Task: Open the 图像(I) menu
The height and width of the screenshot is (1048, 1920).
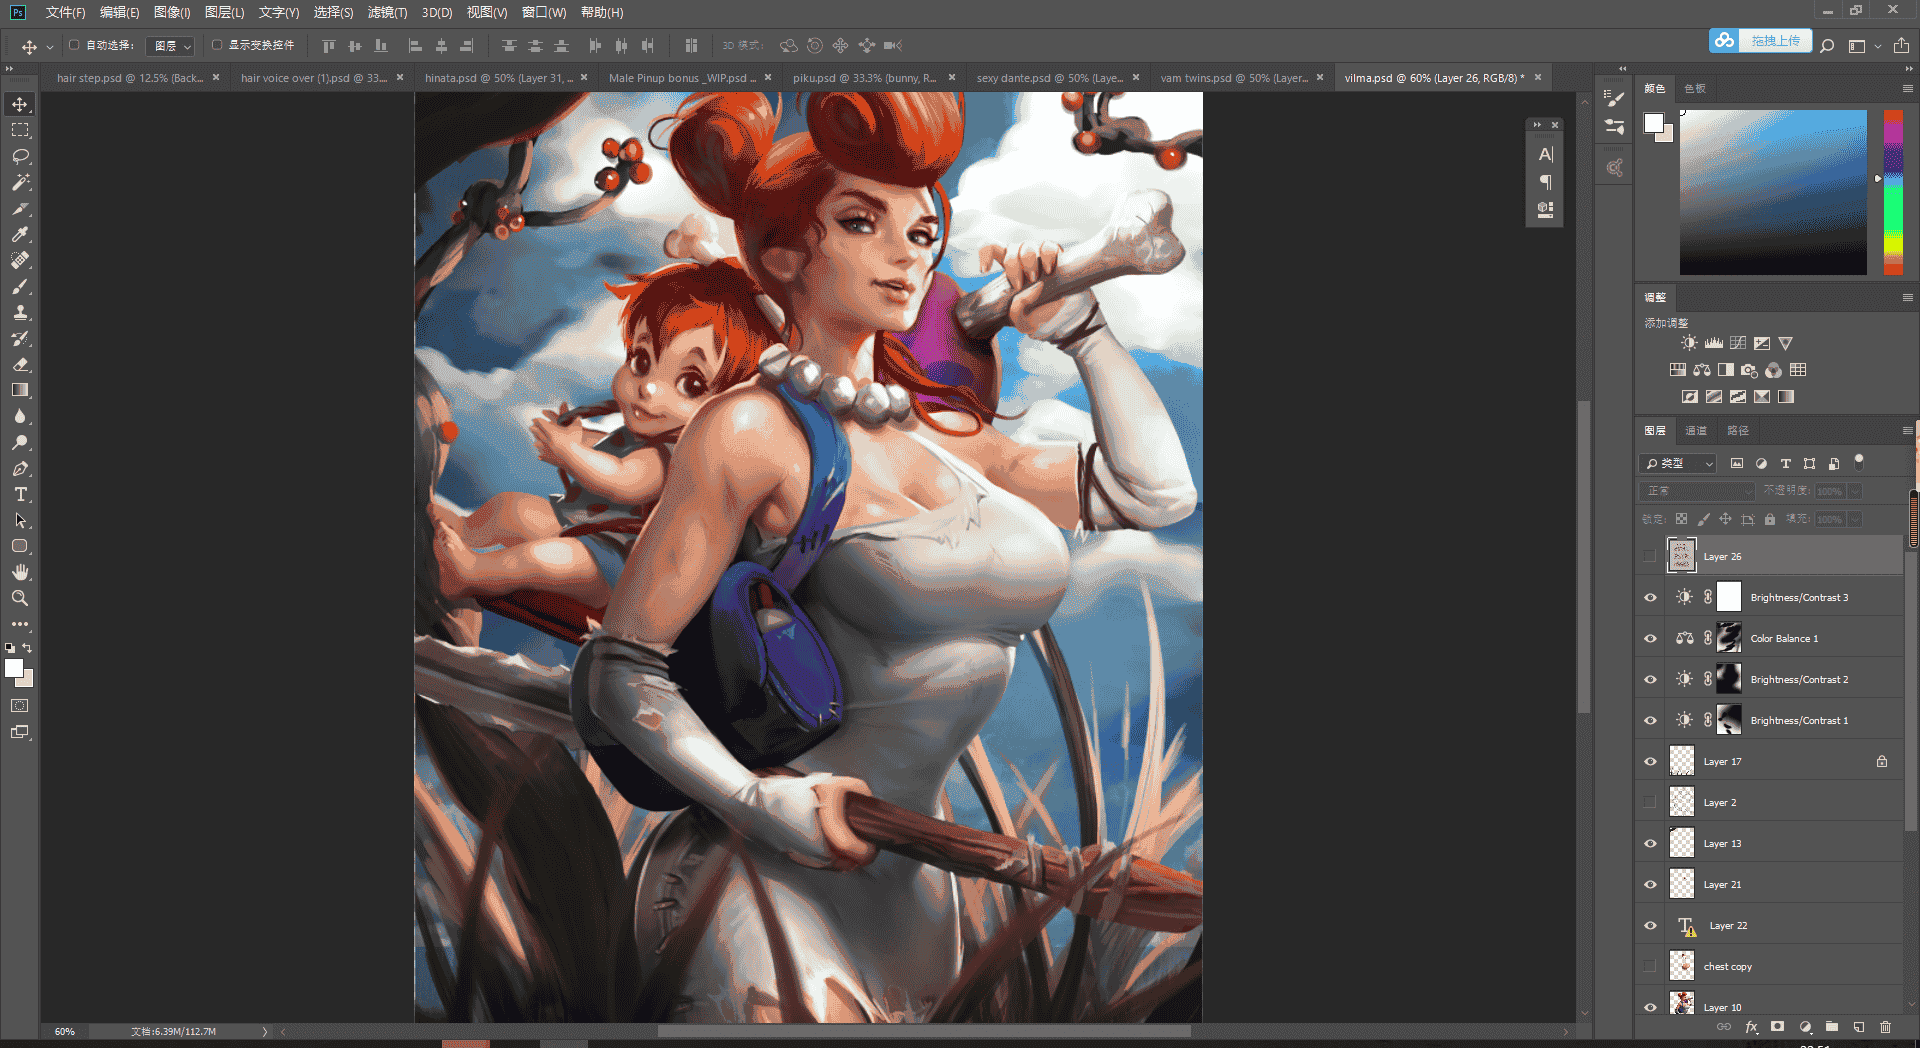Action: click(171, 13)
